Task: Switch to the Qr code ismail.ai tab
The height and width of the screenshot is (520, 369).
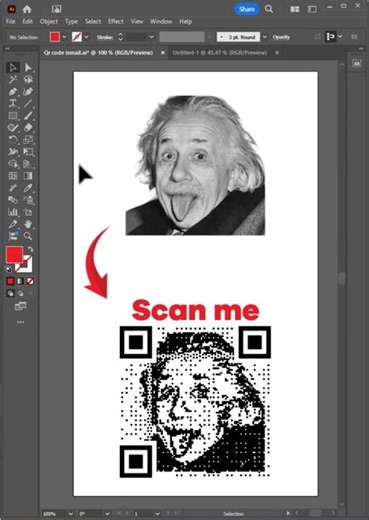Action: [x=98, y=53]
